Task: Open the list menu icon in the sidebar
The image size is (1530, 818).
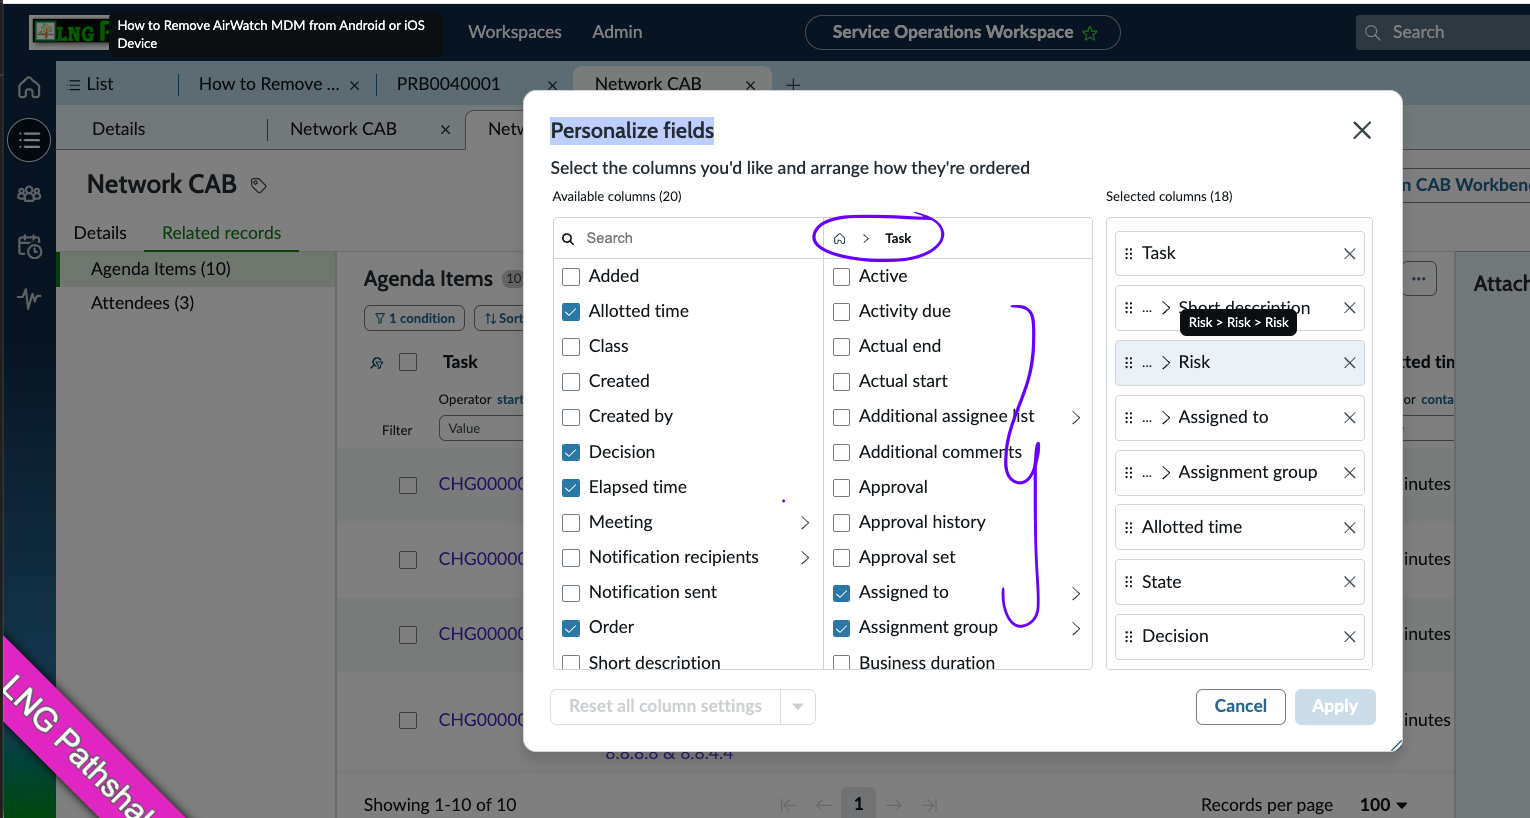Action: click(29, 140)
